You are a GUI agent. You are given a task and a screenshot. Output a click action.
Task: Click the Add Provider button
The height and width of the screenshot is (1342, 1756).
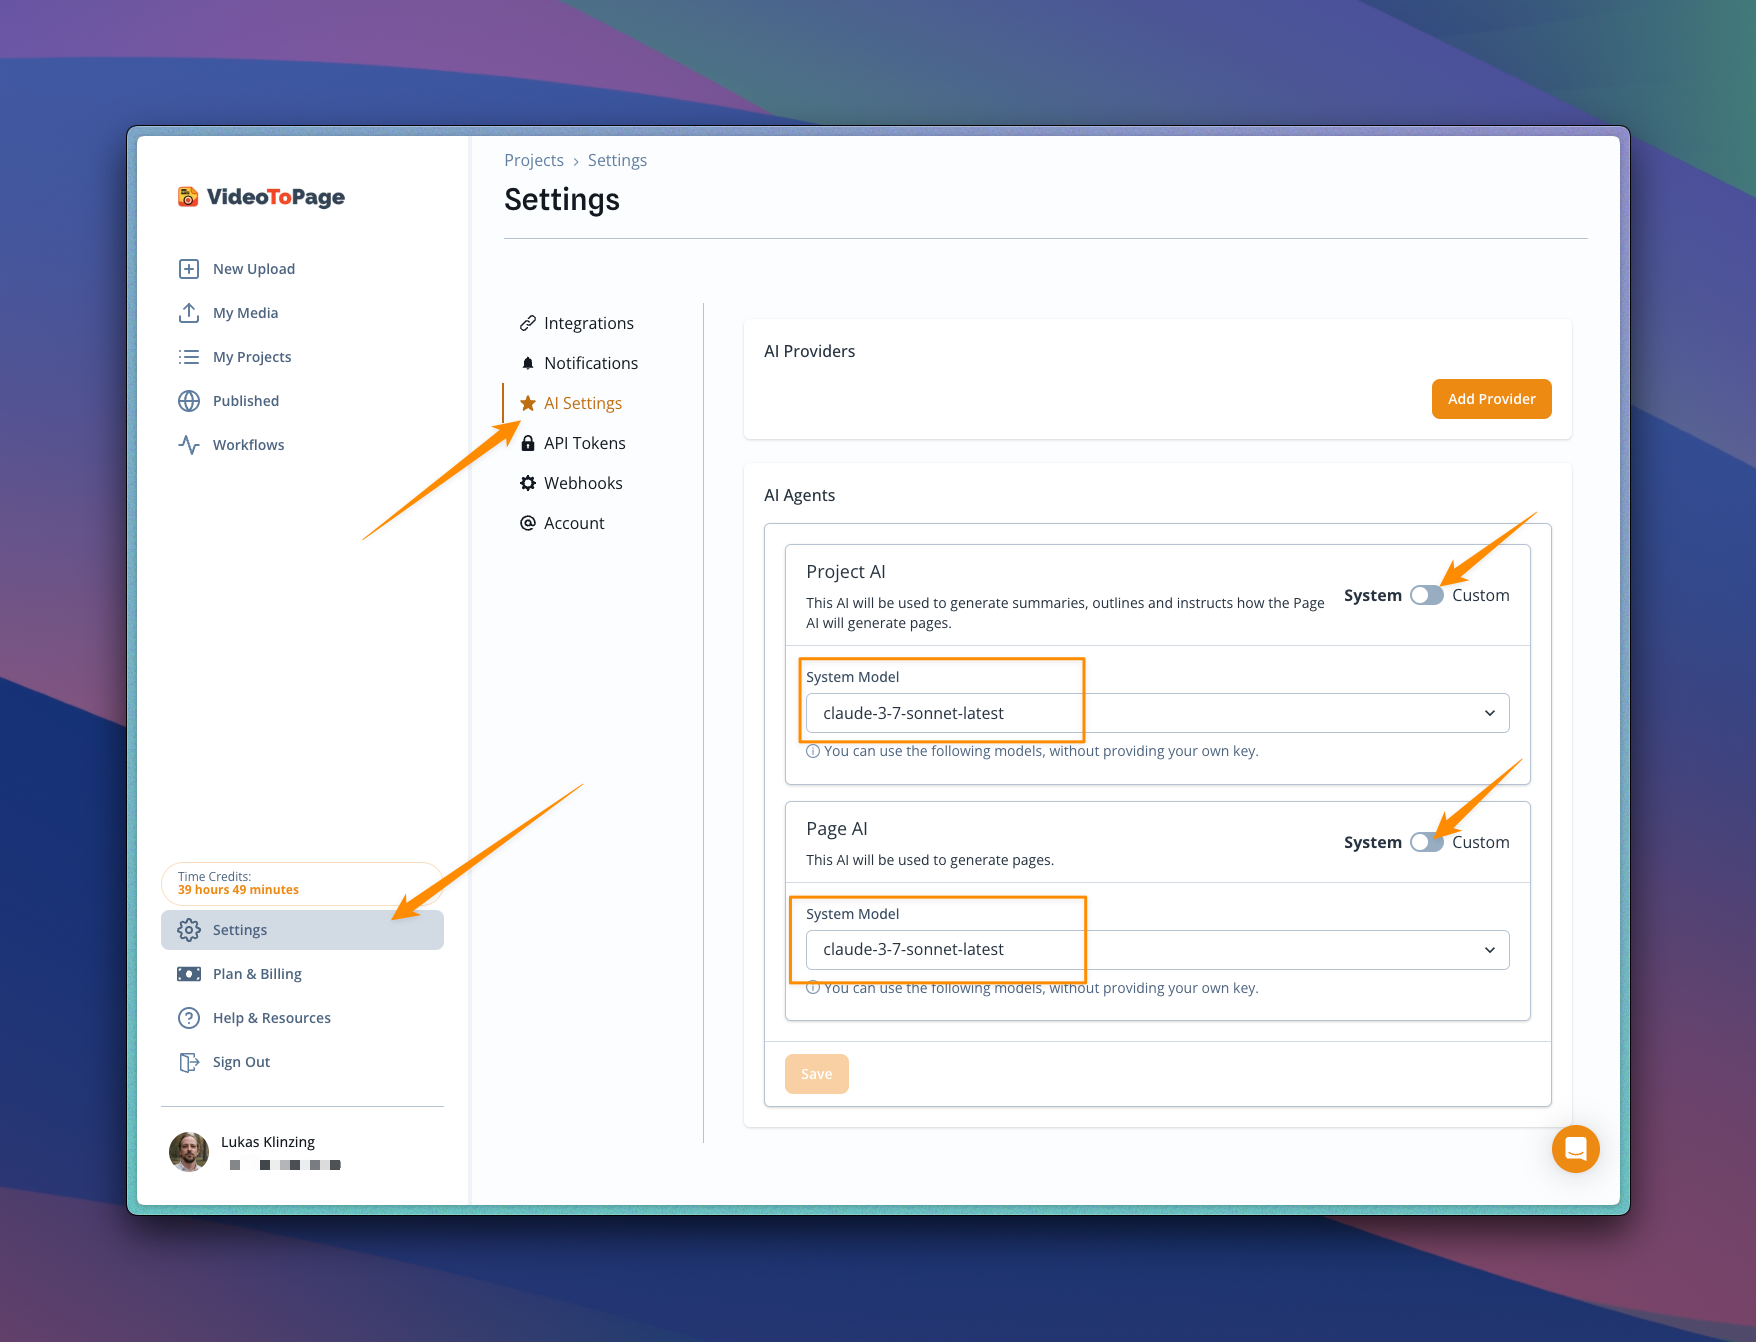point(1492,399)
